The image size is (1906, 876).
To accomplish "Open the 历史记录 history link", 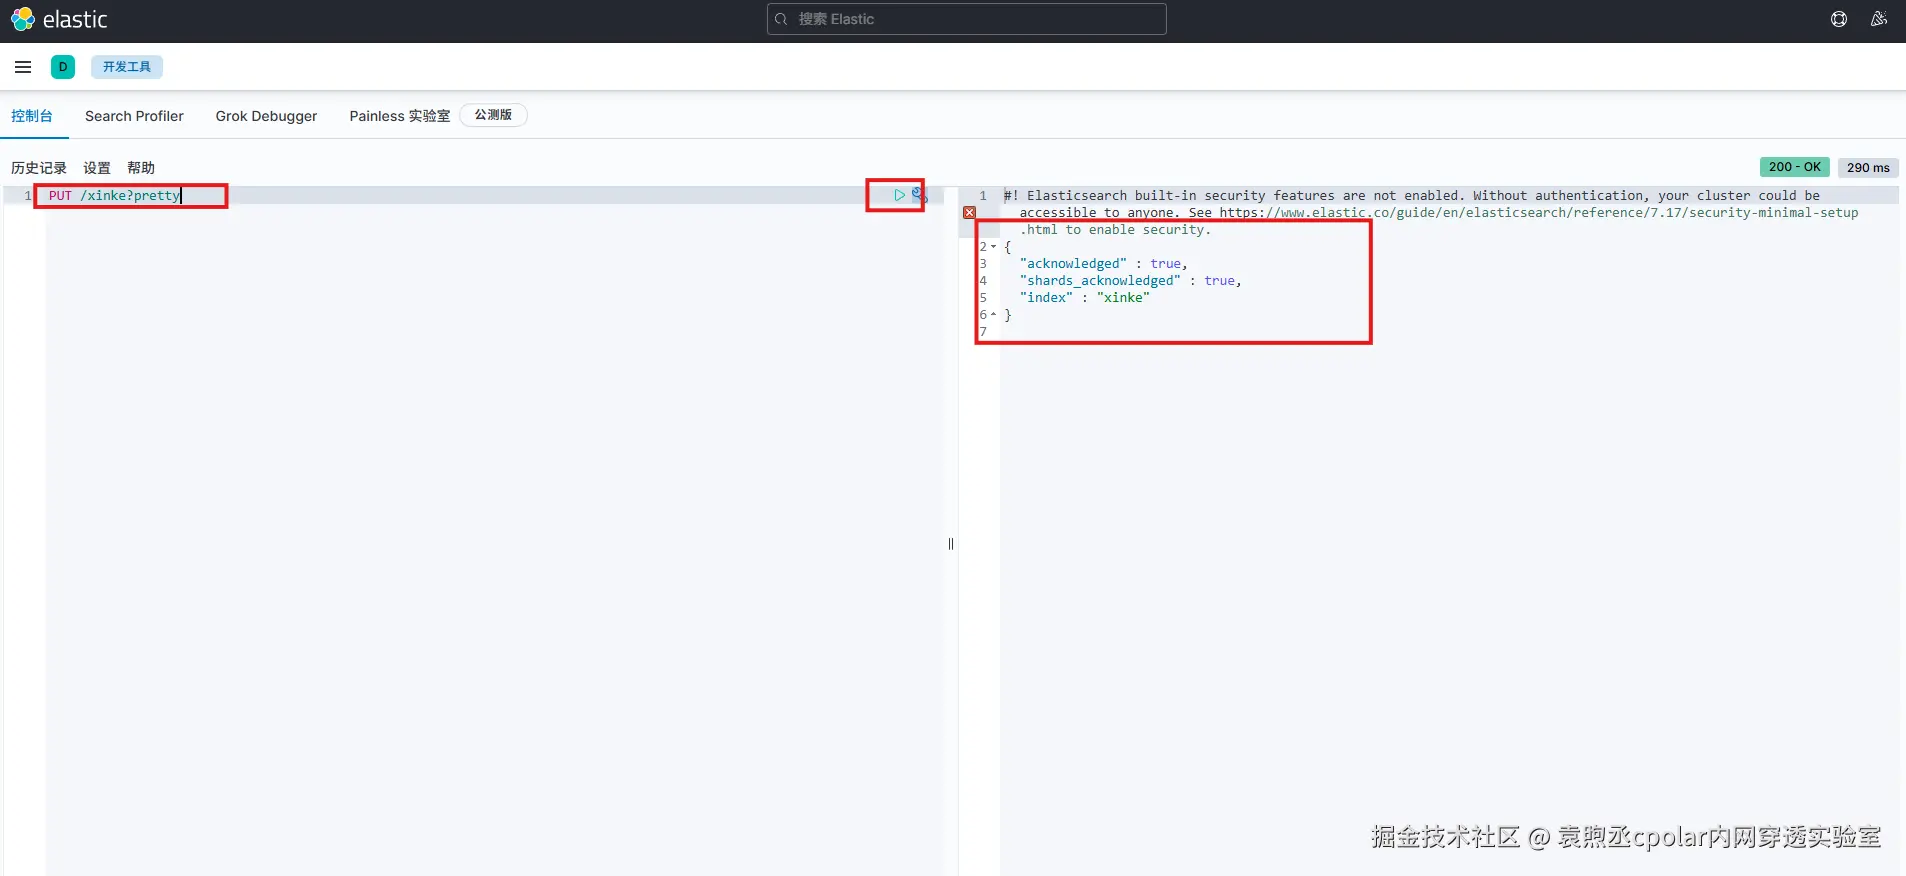I will click(39, 168).
